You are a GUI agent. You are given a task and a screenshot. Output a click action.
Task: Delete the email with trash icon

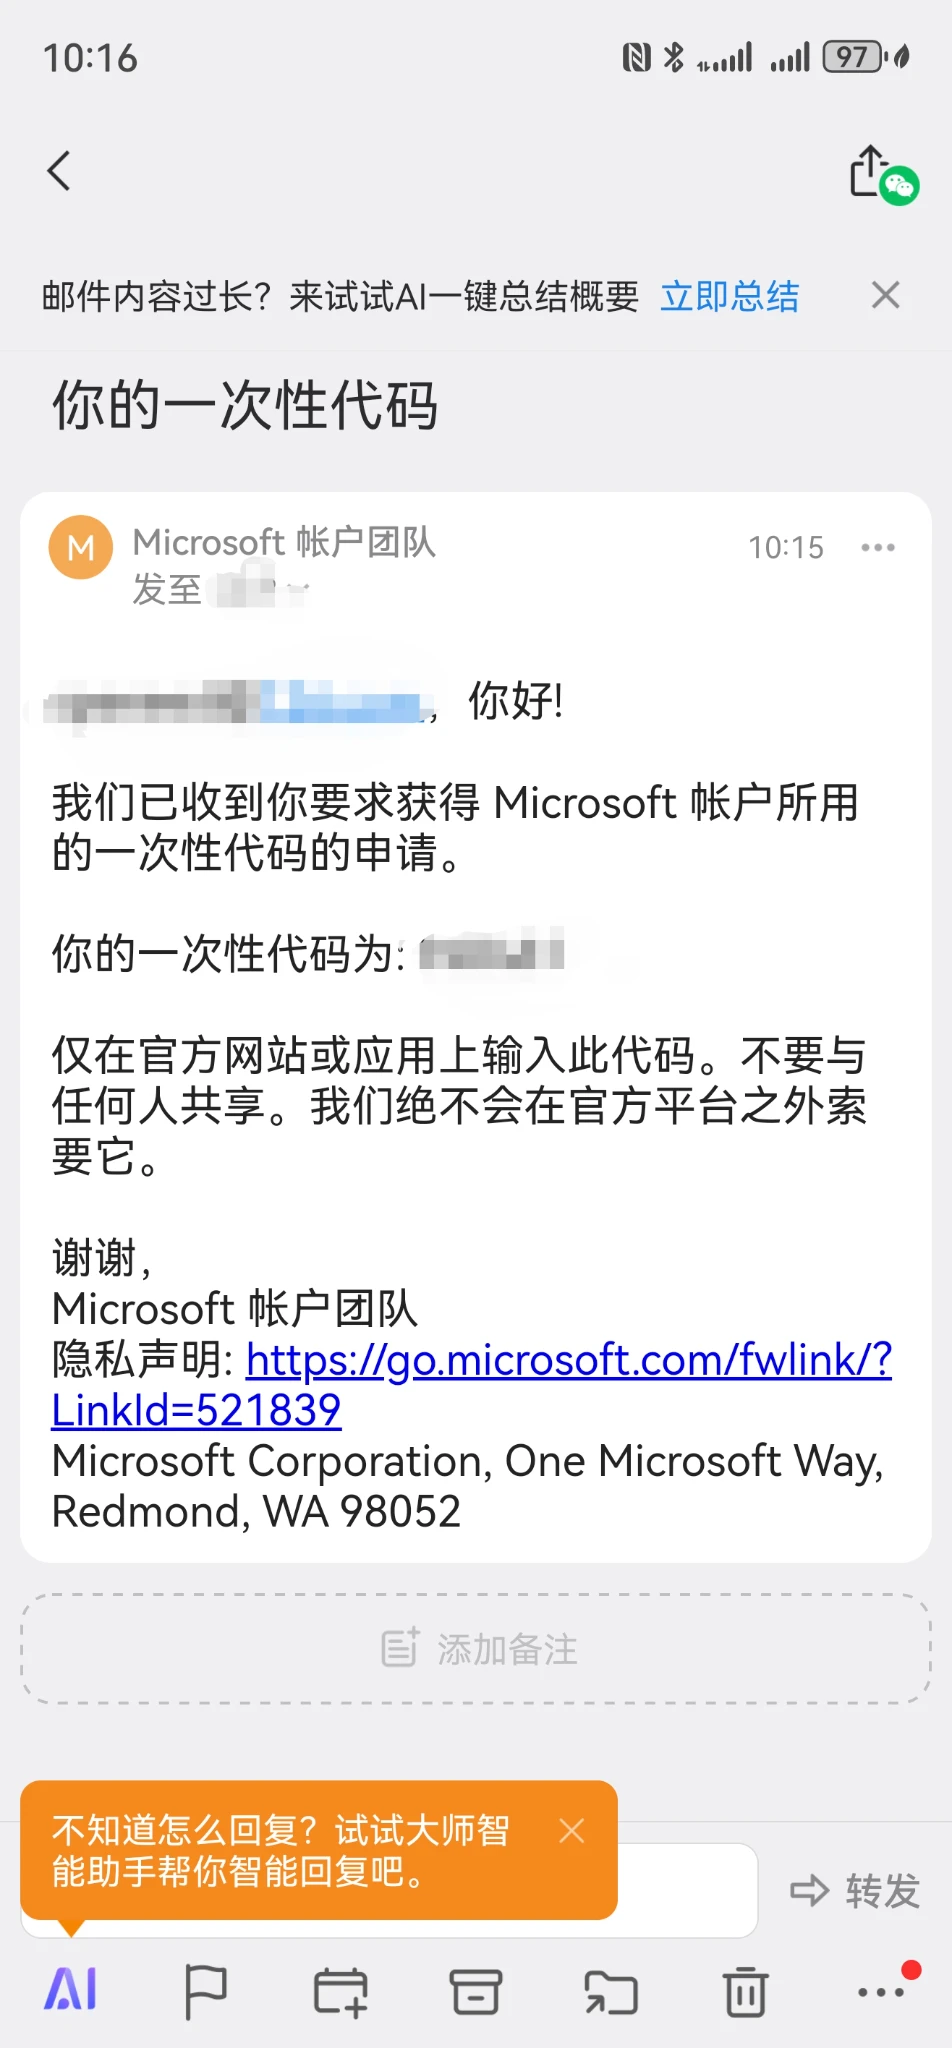pos(745,1991)
